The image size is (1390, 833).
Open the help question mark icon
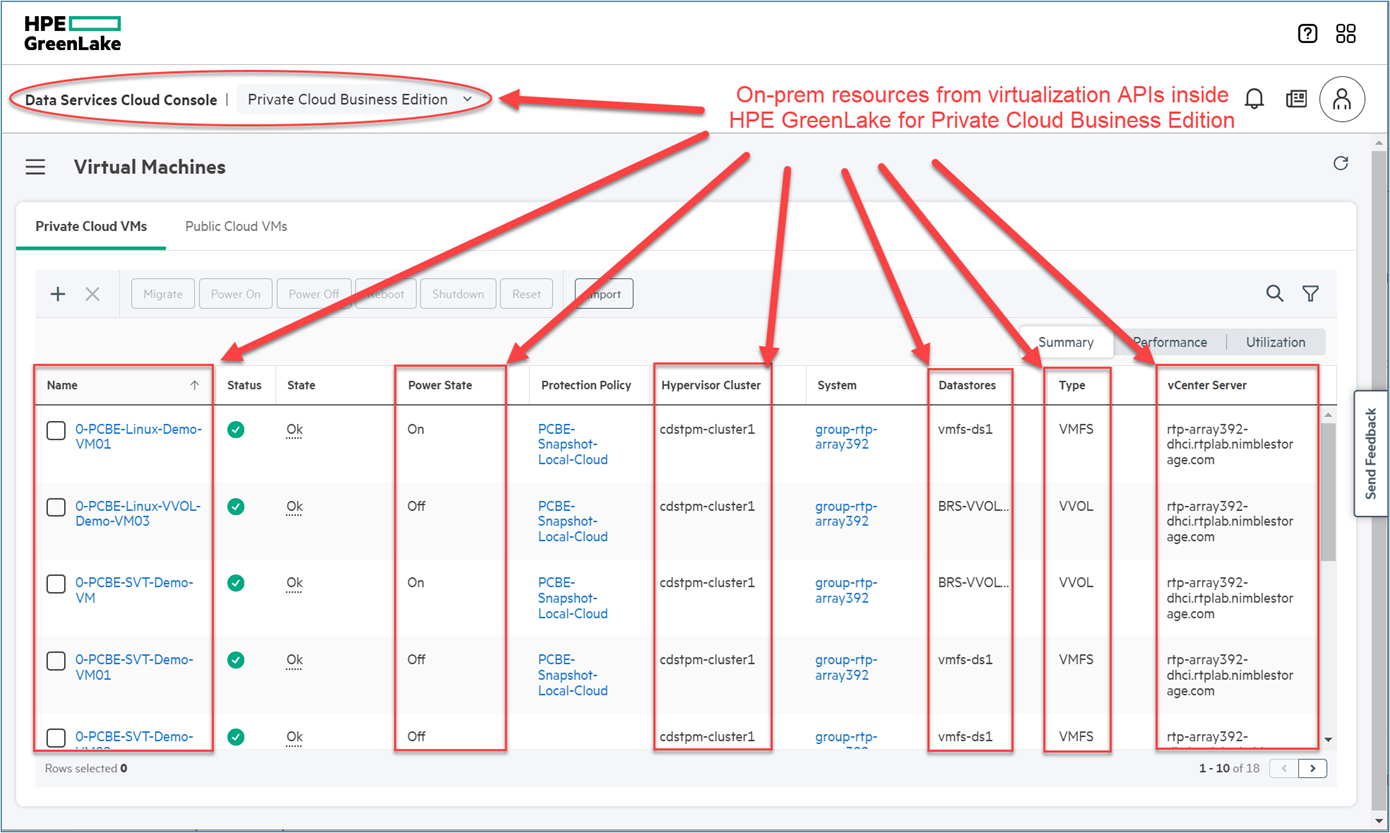pos(1307,34)
